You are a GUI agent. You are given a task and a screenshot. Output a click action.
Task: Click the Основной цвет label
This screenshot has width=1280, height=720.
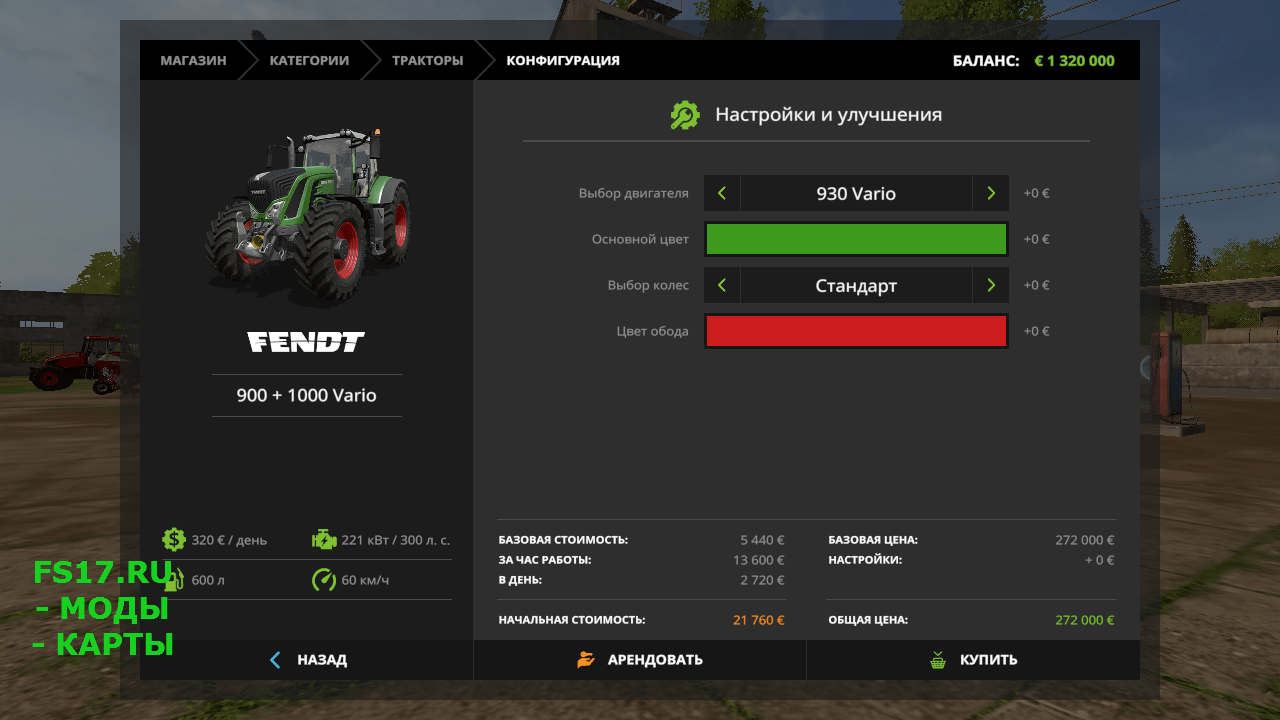[x=640, y=239]
